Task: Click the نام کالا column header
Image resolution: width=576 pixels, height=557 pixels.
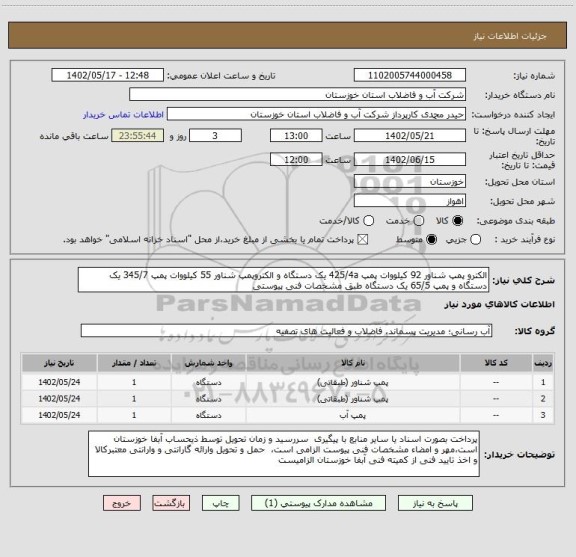Action: tap(353, 363)
